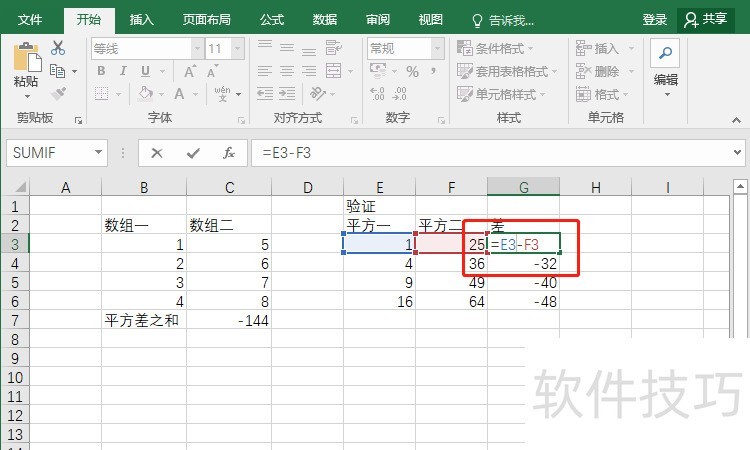Toggle Center alignment for text

click(287, 71)
